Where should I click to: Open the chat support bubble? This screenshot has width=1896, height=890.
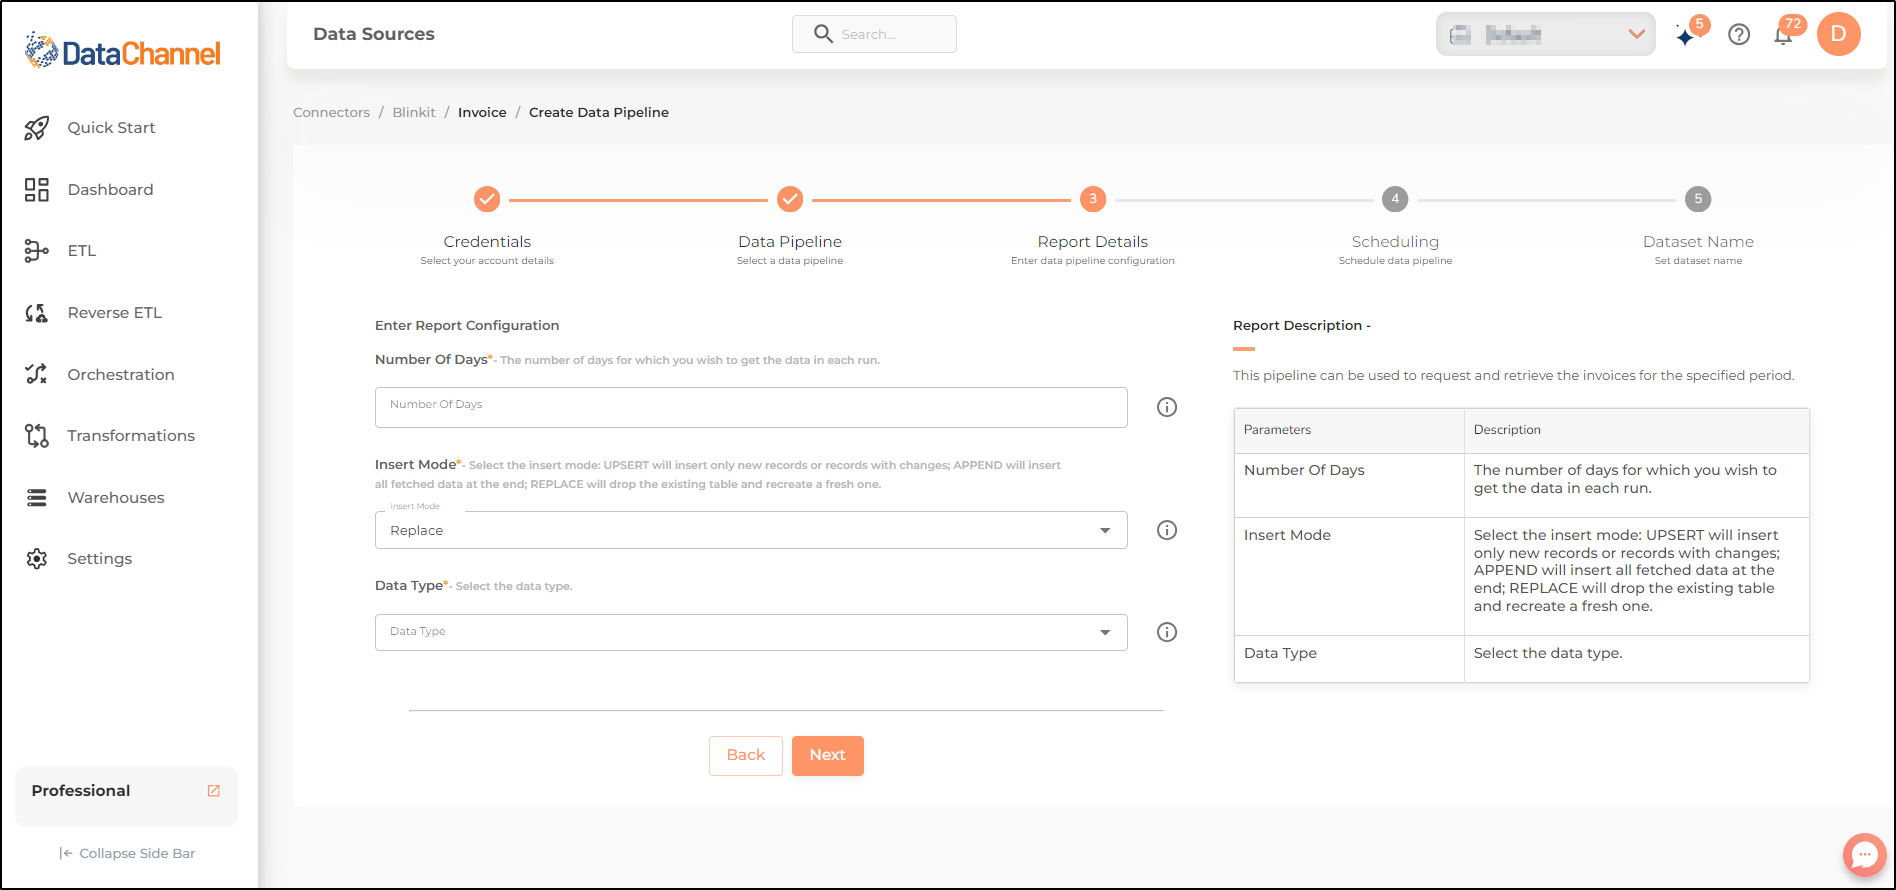[x=1864, y=855]
